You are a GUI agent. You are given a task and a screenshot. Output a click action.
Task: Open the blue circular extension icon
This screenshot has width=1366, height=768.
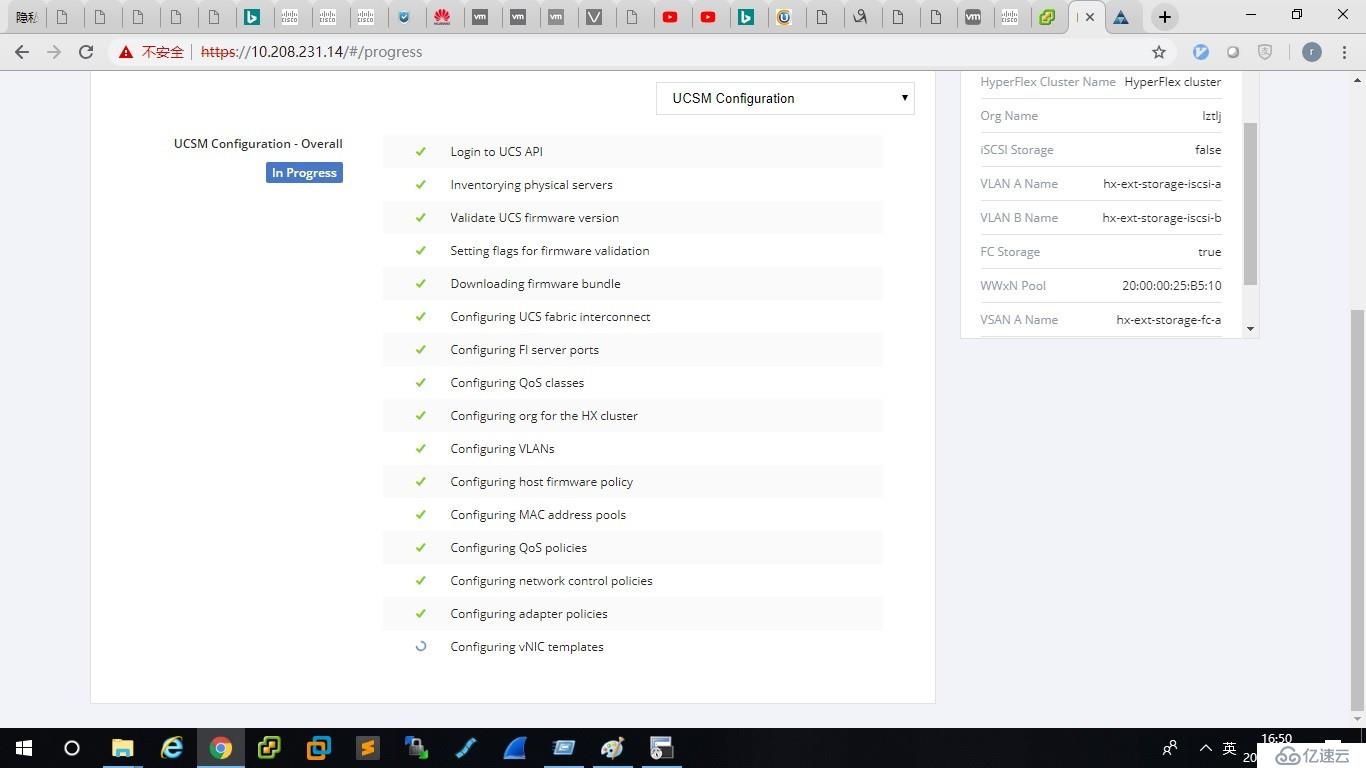click(1201, 52)
